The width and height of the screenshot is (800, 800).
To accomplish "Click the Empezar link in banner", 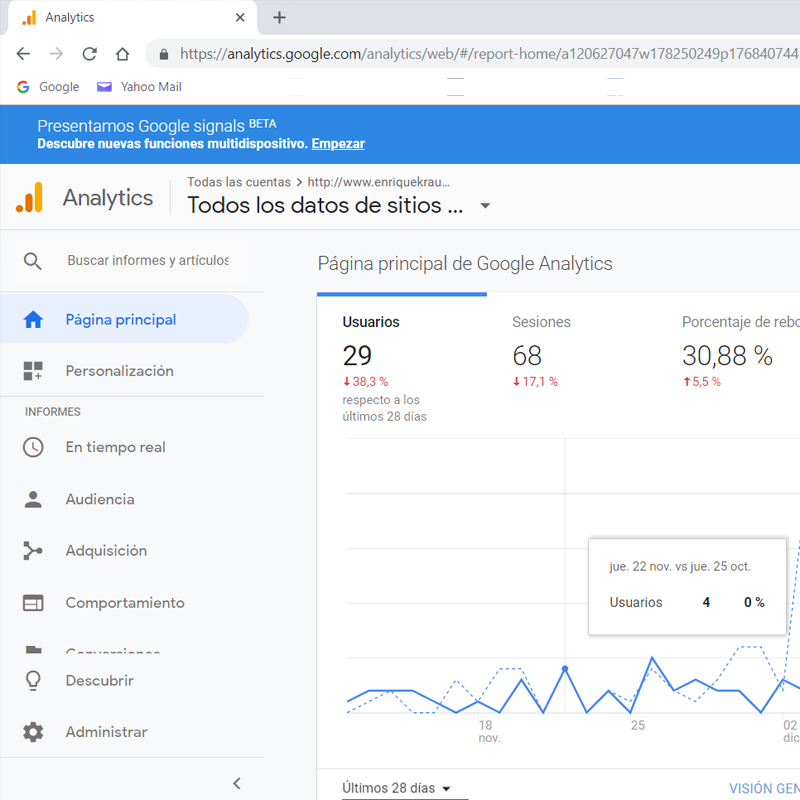I will click(338, 144).
